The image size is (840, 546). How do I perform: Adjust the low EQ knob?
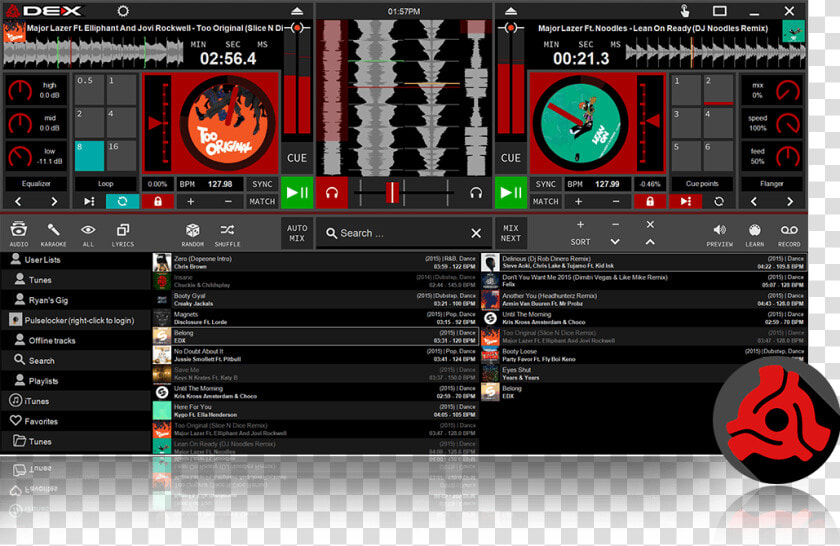(x=20, y=156)
